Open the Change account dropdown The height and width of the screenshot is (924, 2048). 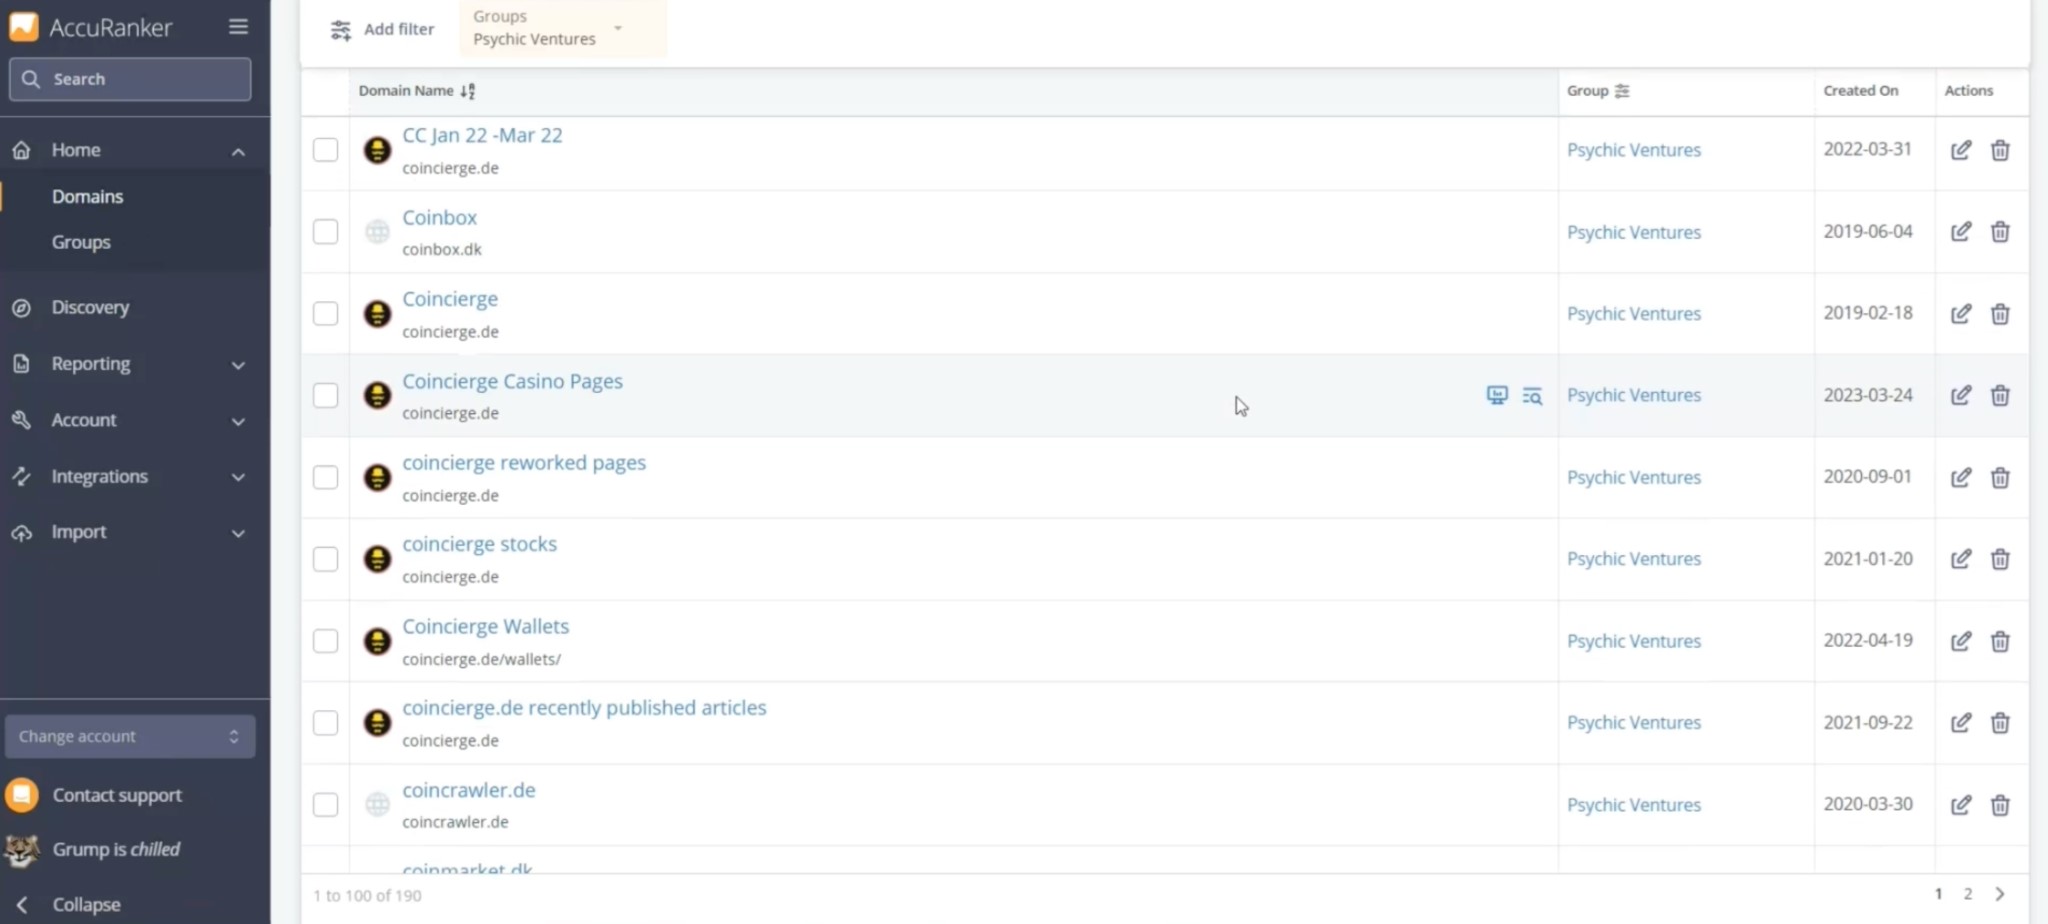click(130, 736)
